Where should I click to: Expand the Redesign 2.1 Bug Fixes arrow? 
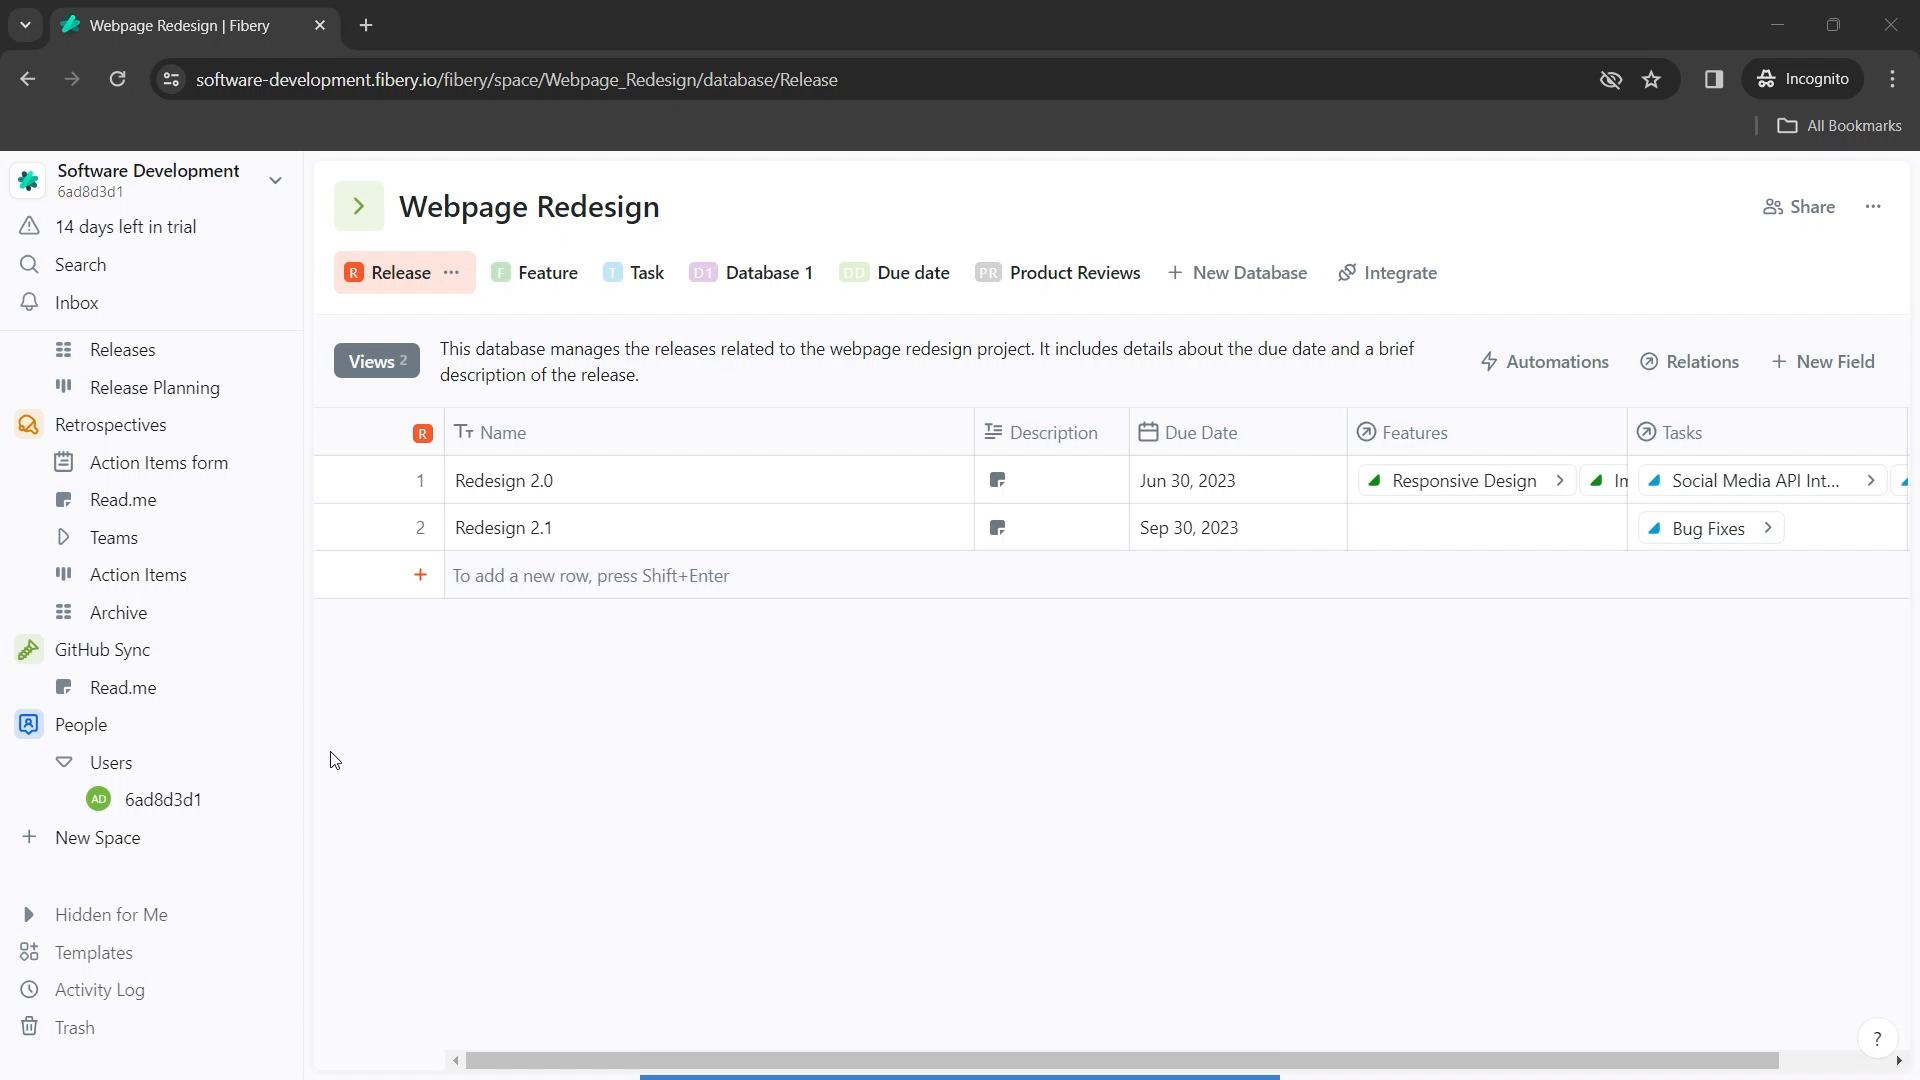1768,527
